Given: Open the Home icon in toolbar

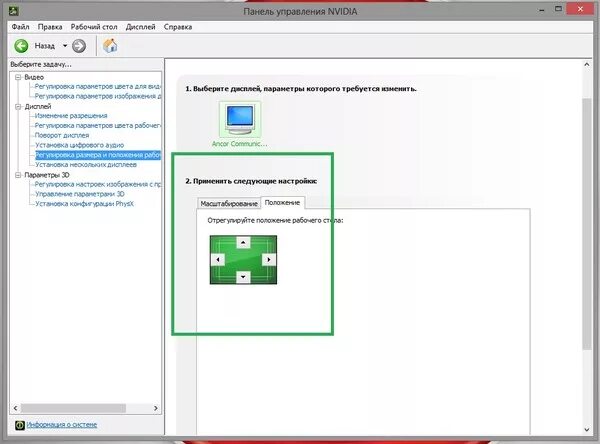Looking at the screenshot, I should pos(110,46).
